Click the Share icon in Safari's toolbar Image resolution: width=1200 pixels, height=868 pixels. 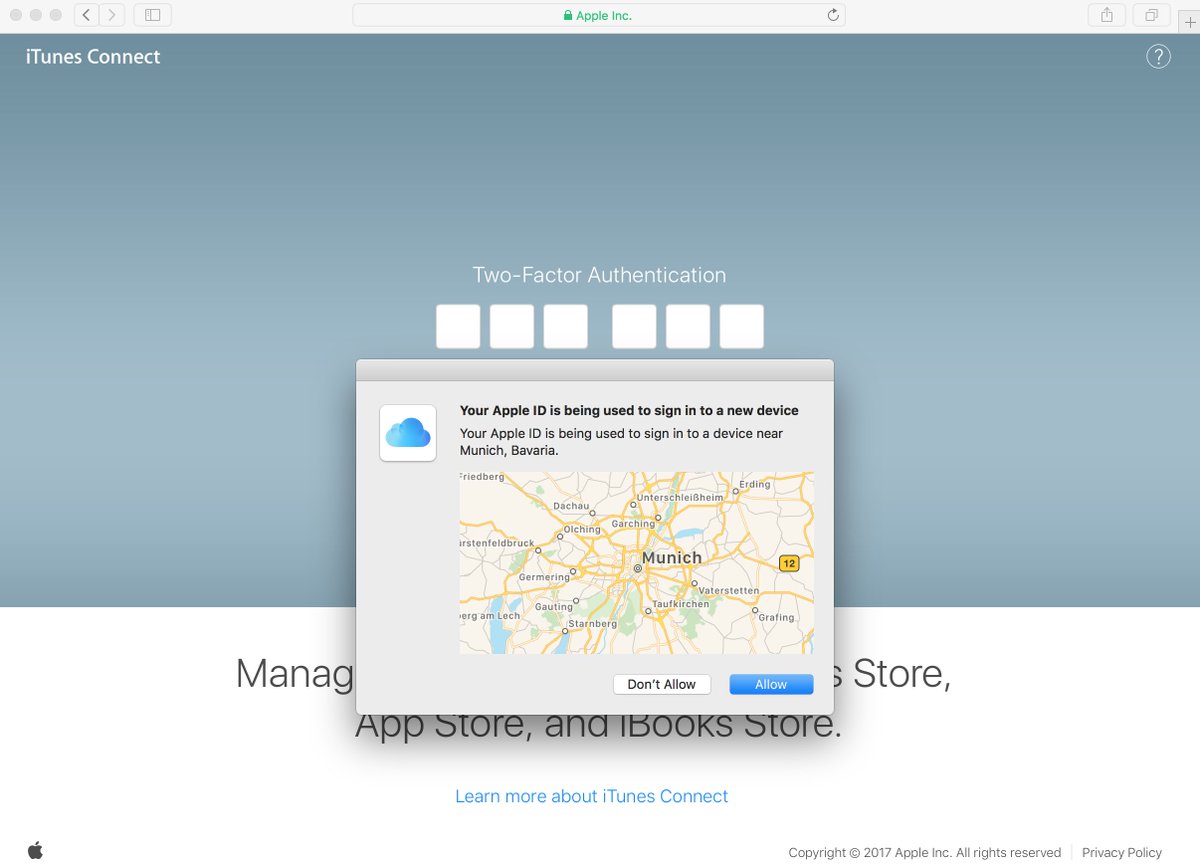(x=1106, y=15)
